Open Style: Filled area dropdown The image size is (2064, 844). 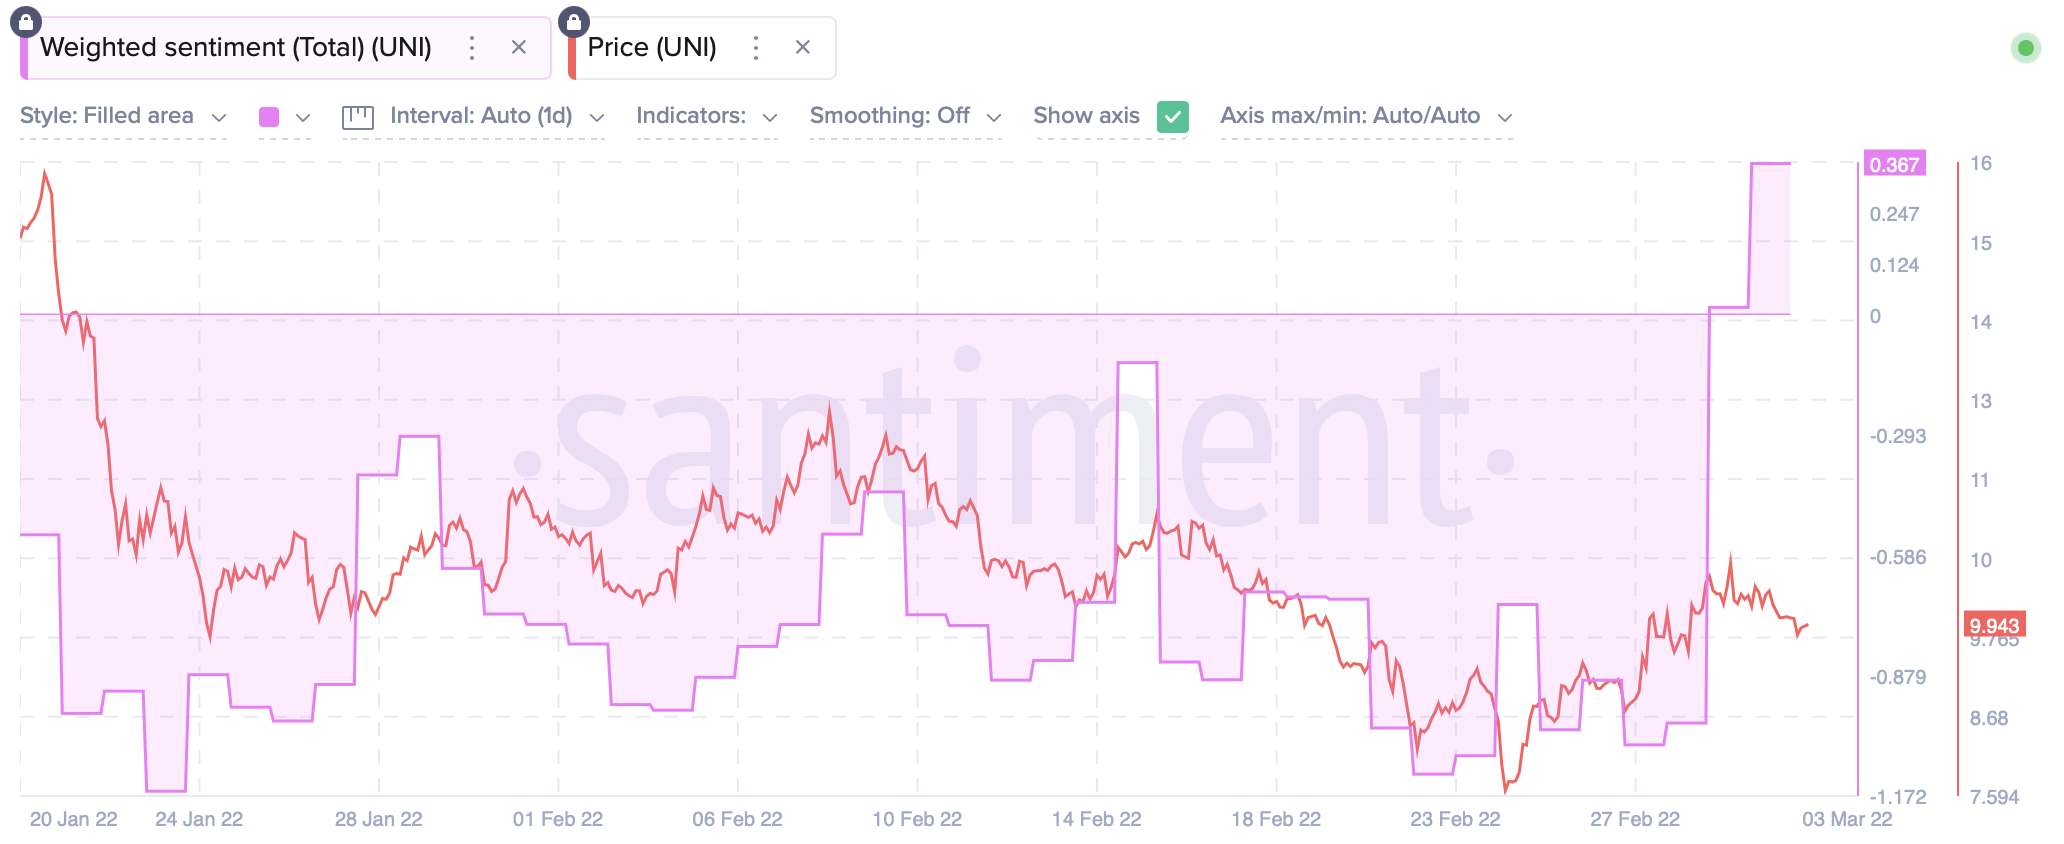coord(124,116)
